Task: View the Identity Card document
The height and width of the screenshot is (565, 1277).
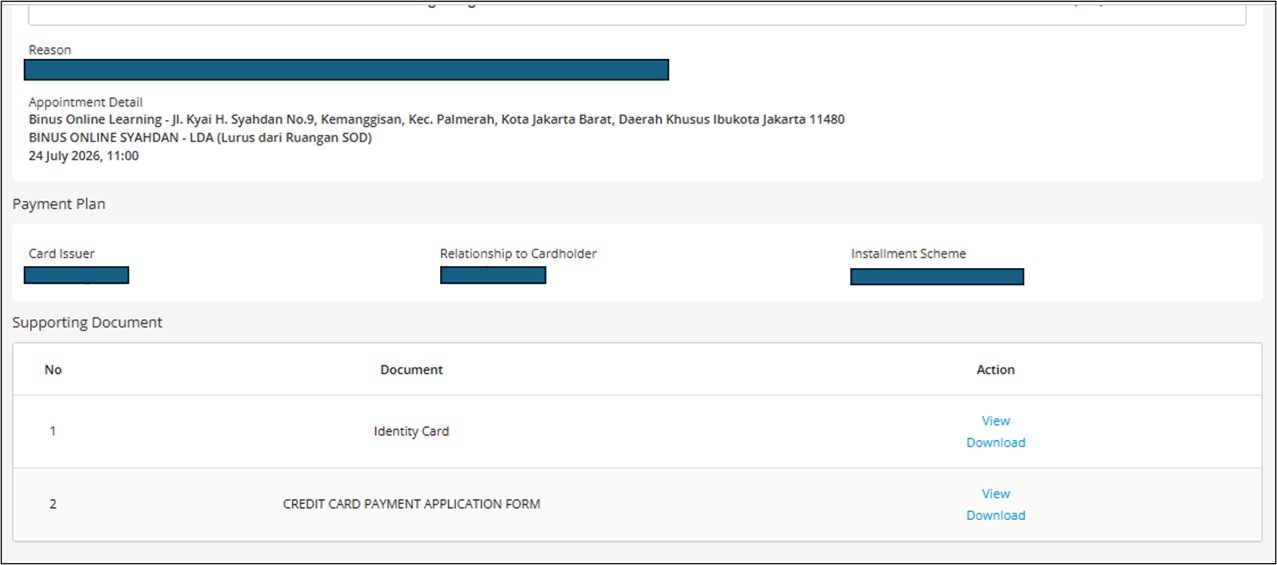Action: [x=995, y=421]
